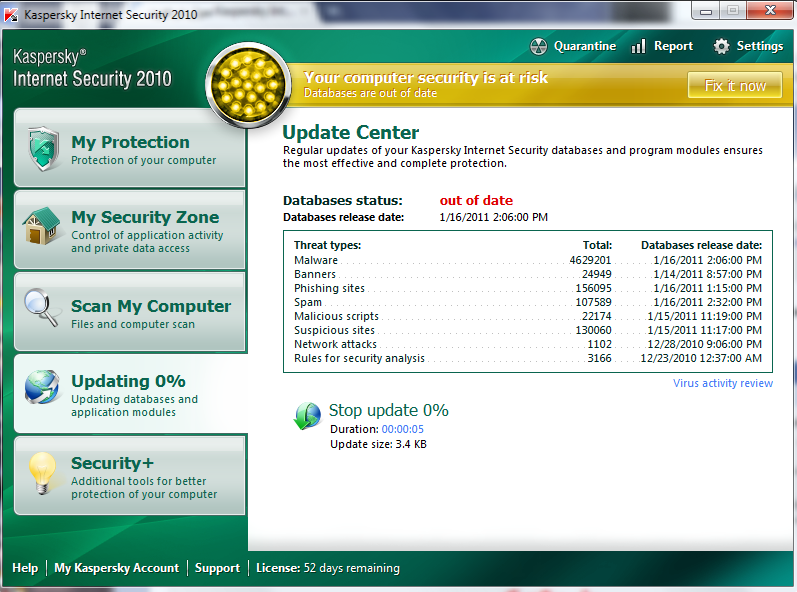Click the Malicious scripts row label
The width and height of the screenshot is (797, 592).
(336, 317)
